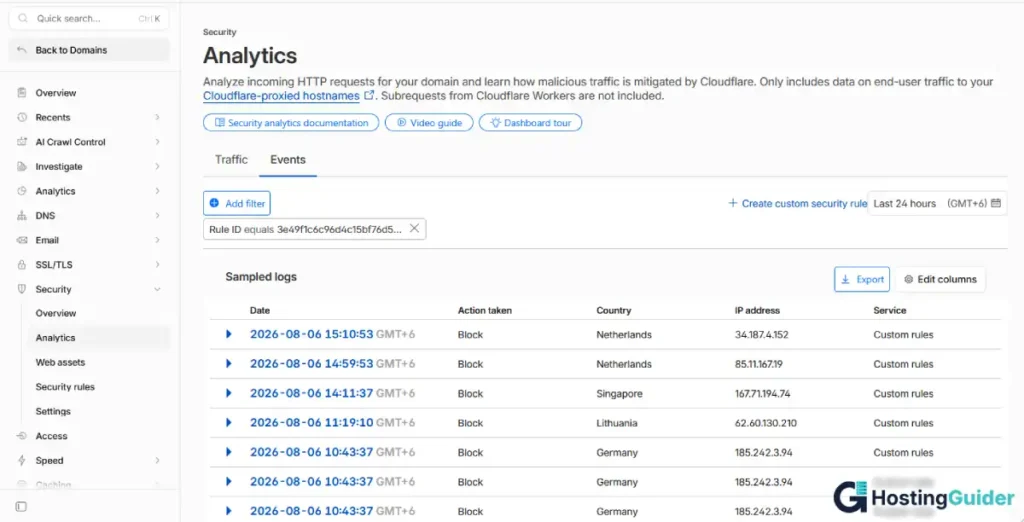Open Web assets submenu item
The height and width of the screenshot is (522, 1024).
point(60,362)
